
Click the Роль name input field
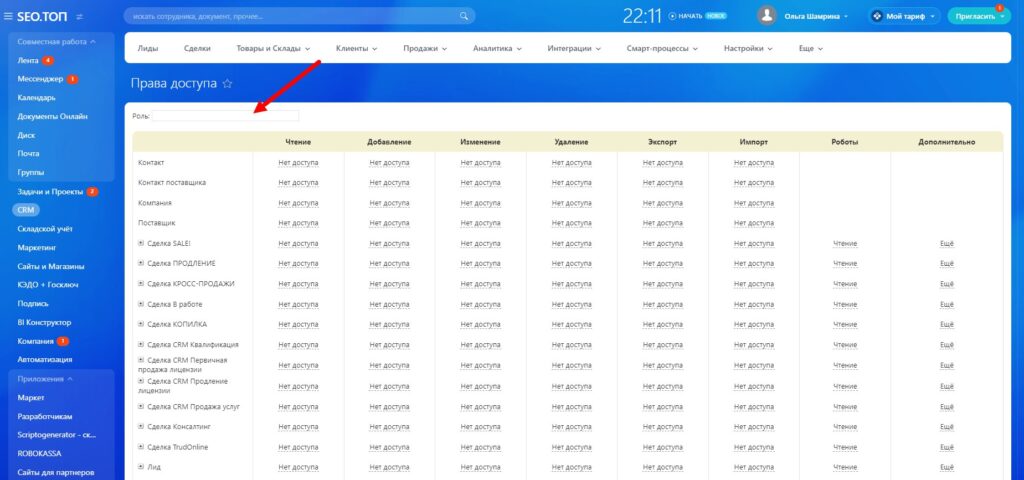coord(225,116)
